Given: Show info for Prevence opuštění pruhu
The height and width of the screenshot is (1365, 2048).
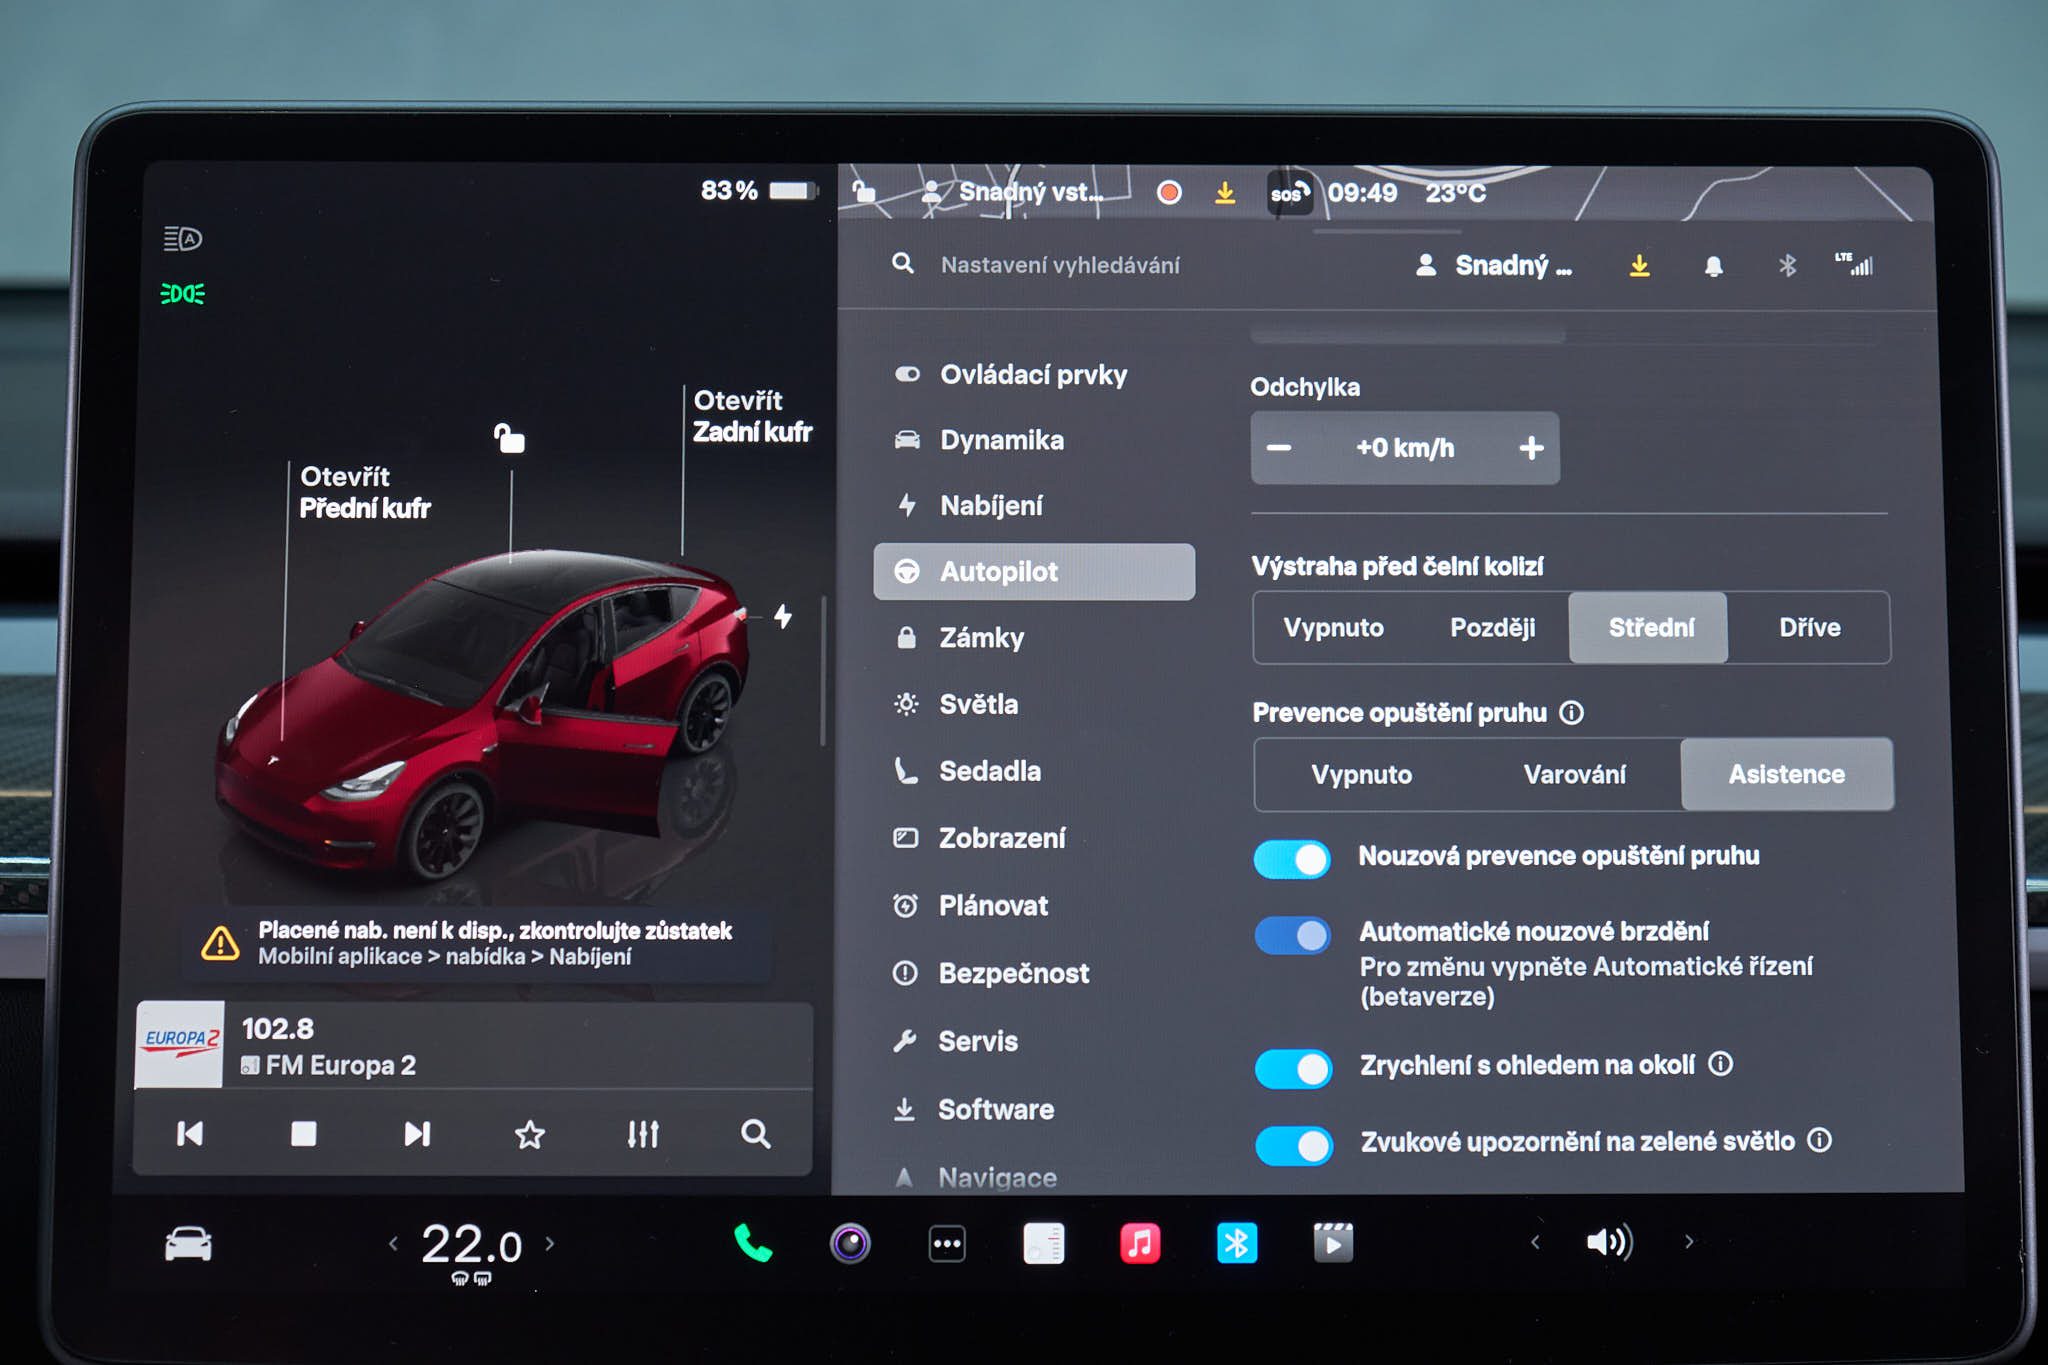Looking at the screenshot, I should click(x=1572, y=712).
